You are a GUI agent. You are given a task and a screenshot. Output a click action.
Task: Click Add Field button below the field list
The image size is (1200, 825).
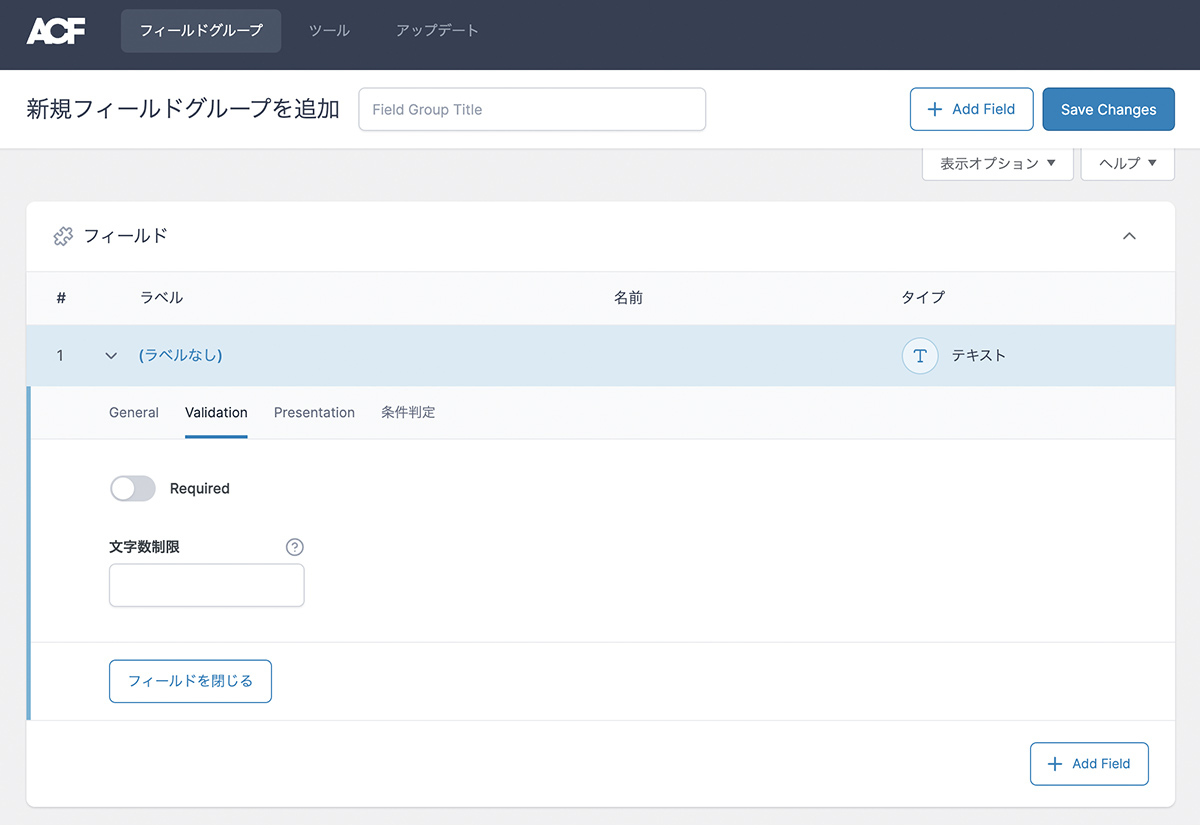point(1089,764)
